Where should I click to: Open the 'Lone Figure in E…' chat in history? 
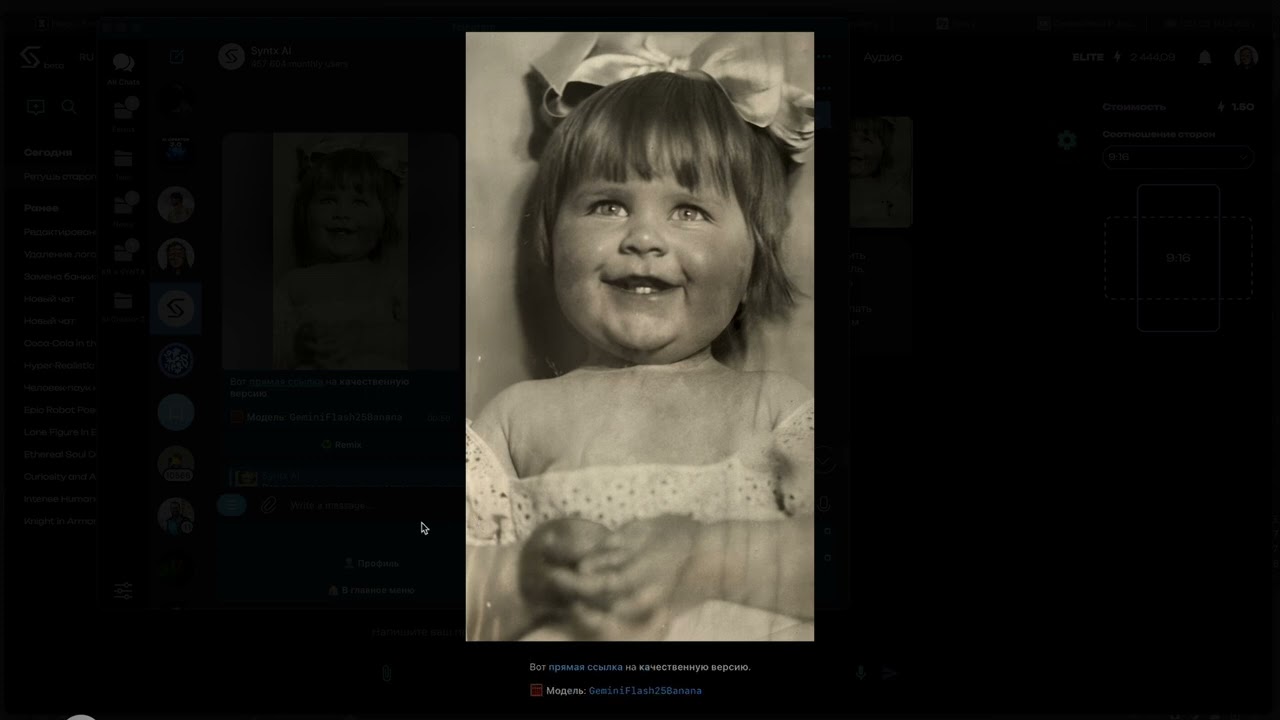(60, 432)
